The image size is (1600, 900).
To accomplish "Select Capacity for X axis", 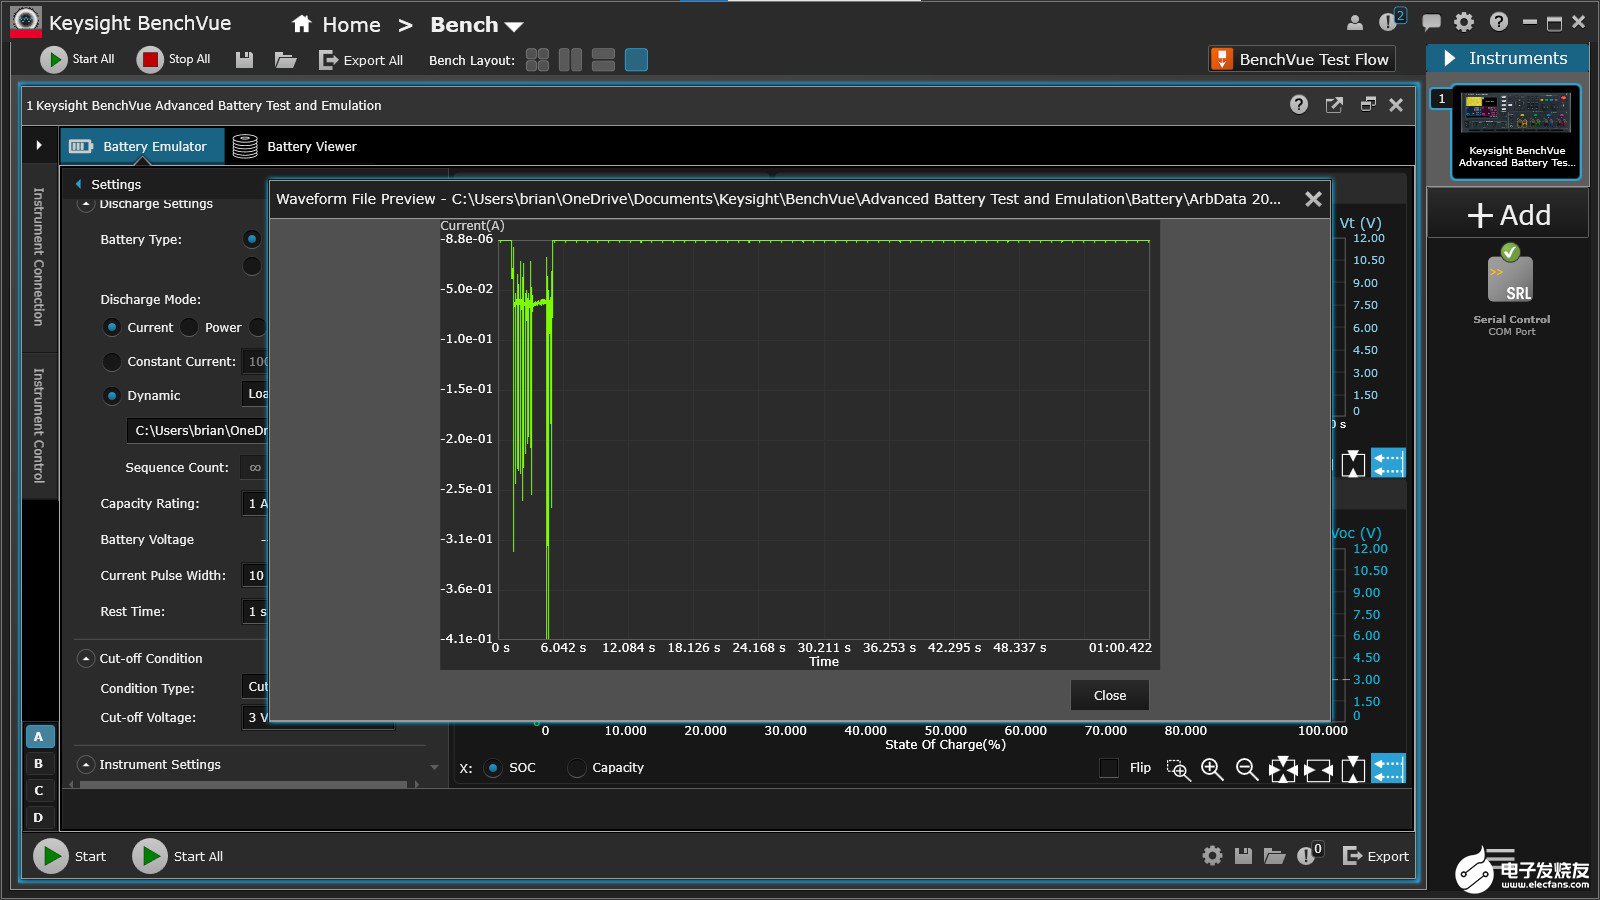I will [576, 768].
